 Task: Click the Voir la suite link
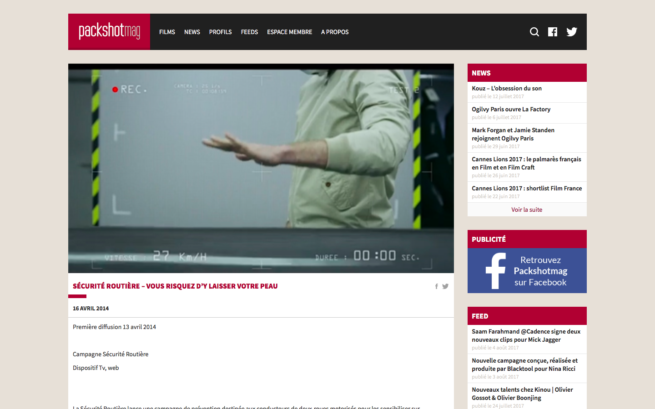point(526,209)
